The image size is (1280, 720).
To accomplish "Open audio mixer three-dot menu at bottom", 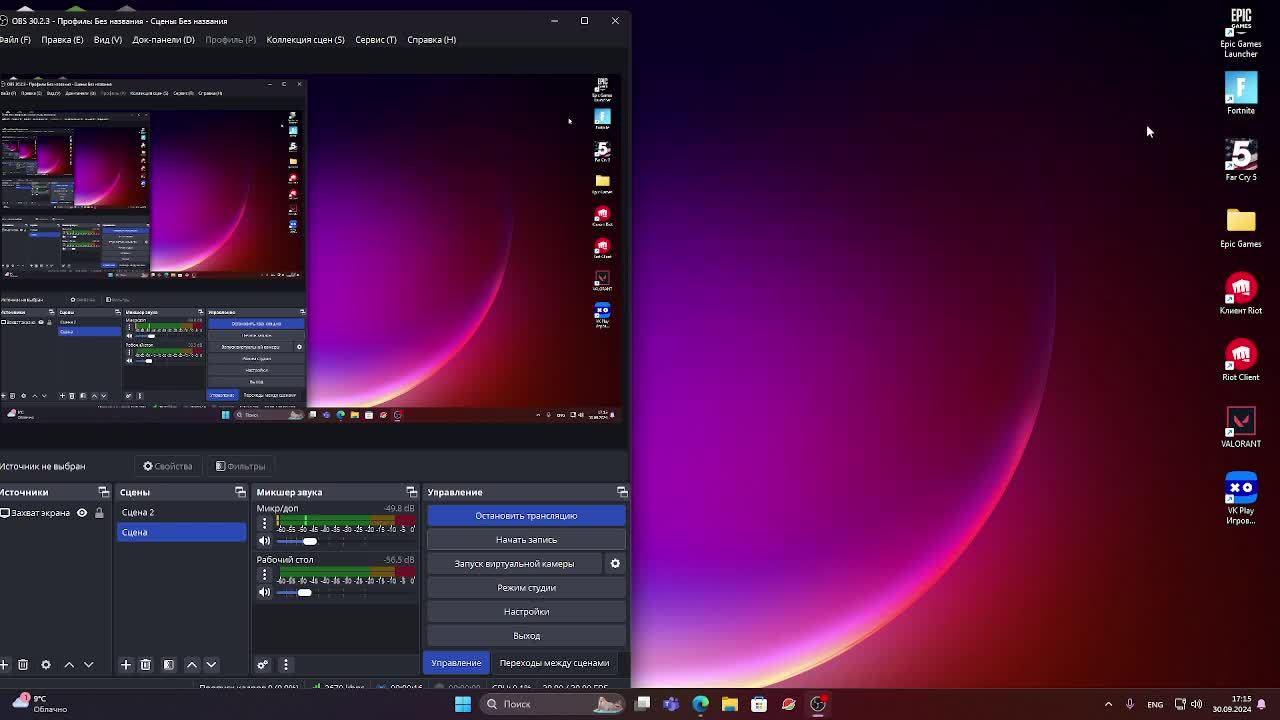I will click(286, 665).
